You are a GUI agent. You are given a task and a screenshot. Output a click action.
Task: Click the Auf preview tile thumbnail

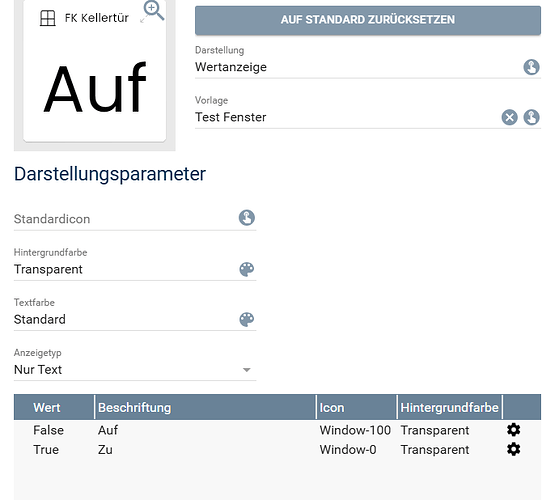(94, 71)
